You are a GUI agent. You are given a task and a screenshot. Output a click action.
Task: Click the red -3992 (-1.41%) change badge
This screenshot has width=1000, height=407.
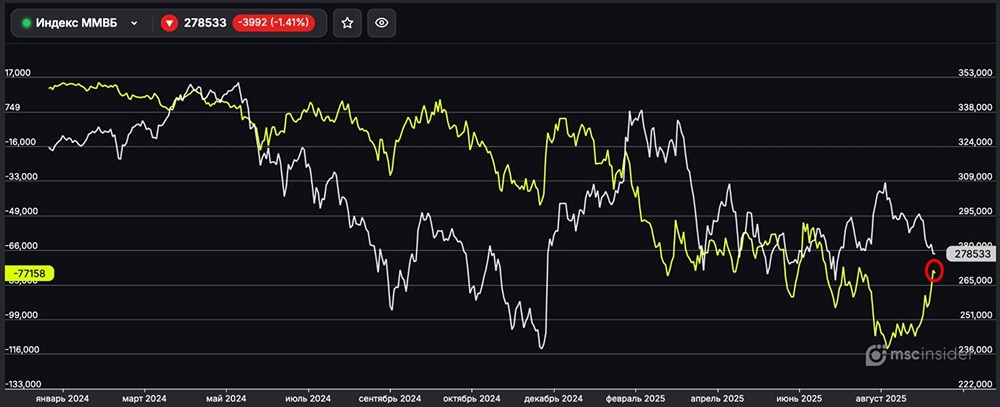tap(273, 23)
